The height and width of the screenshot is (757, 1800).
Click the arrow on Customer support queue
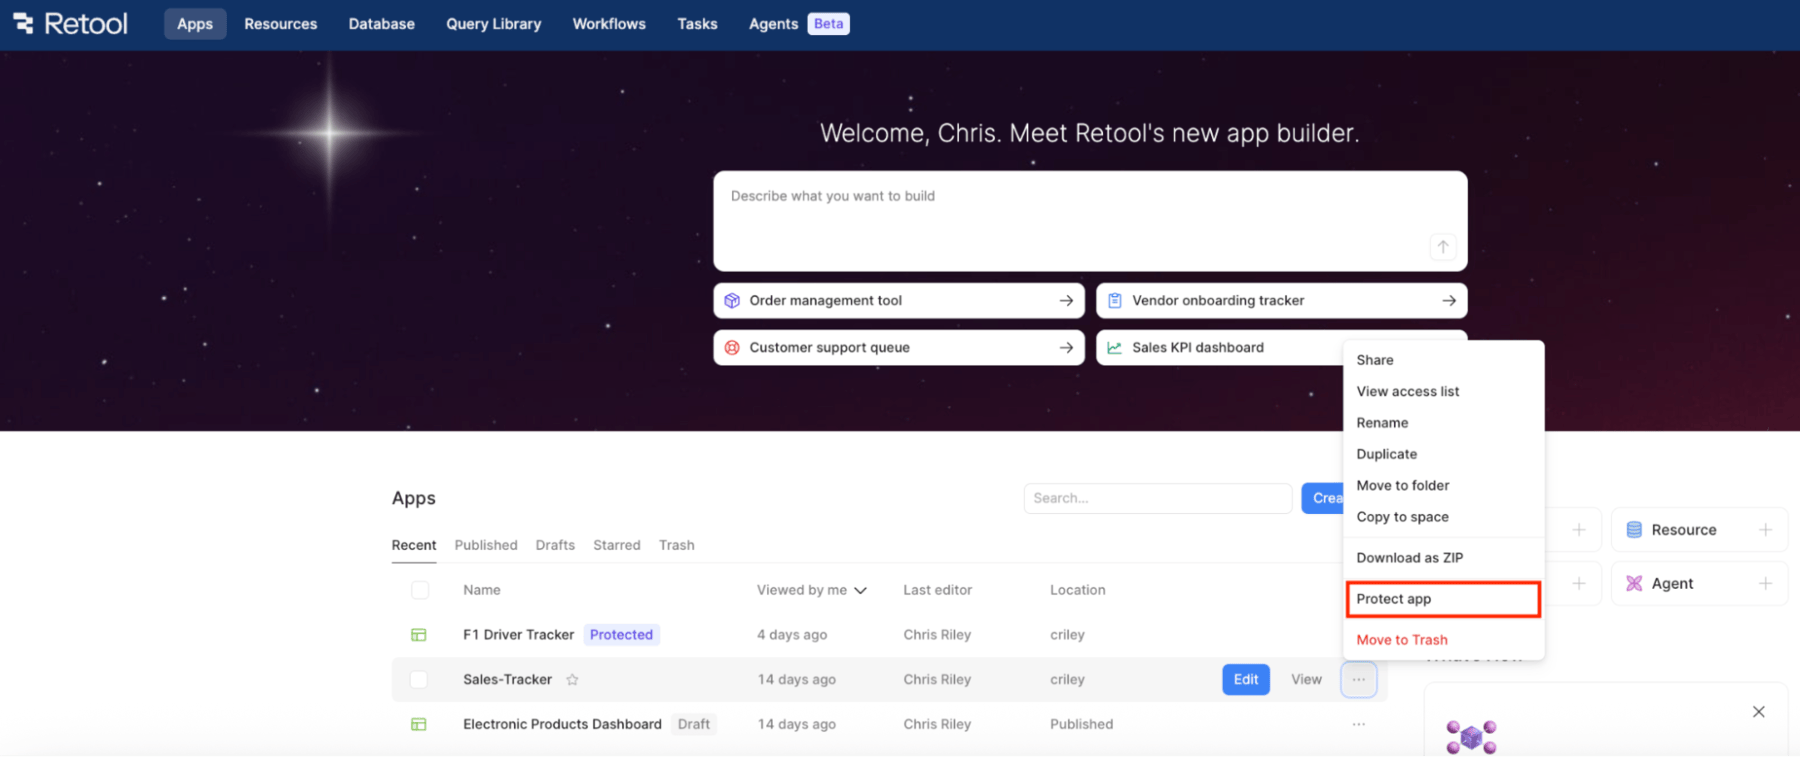tap(1066, 347)
